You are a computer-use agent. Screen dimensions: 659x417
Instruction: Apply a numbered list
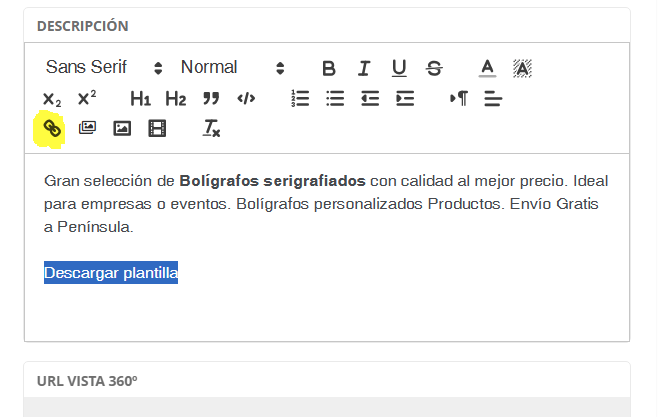300,98
